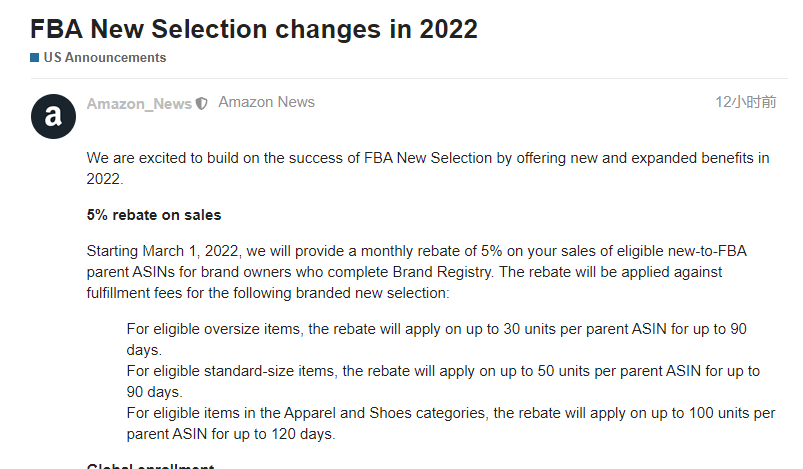The width and height of the screenshot is (803, 469).
Task: Open the Amazon_News user profile
Action: tap(139, 103)
